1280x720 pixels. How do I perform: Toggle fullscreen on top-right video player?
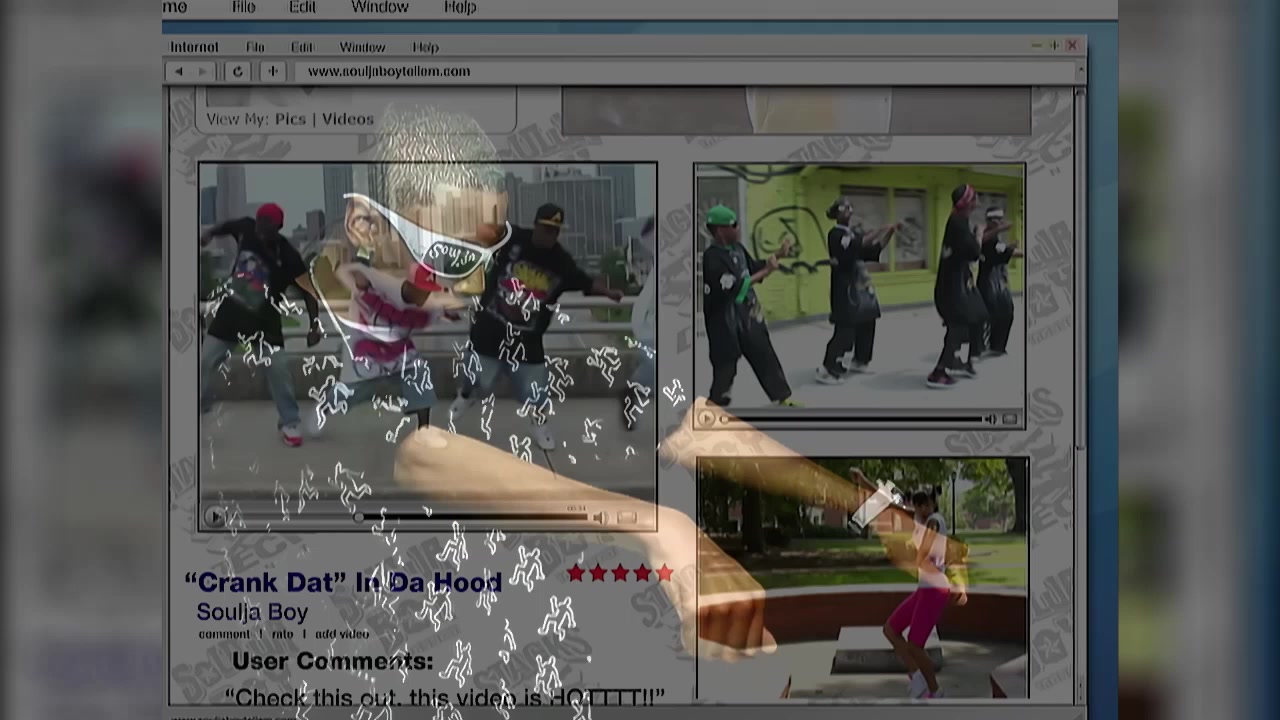tap(1009, 419)
